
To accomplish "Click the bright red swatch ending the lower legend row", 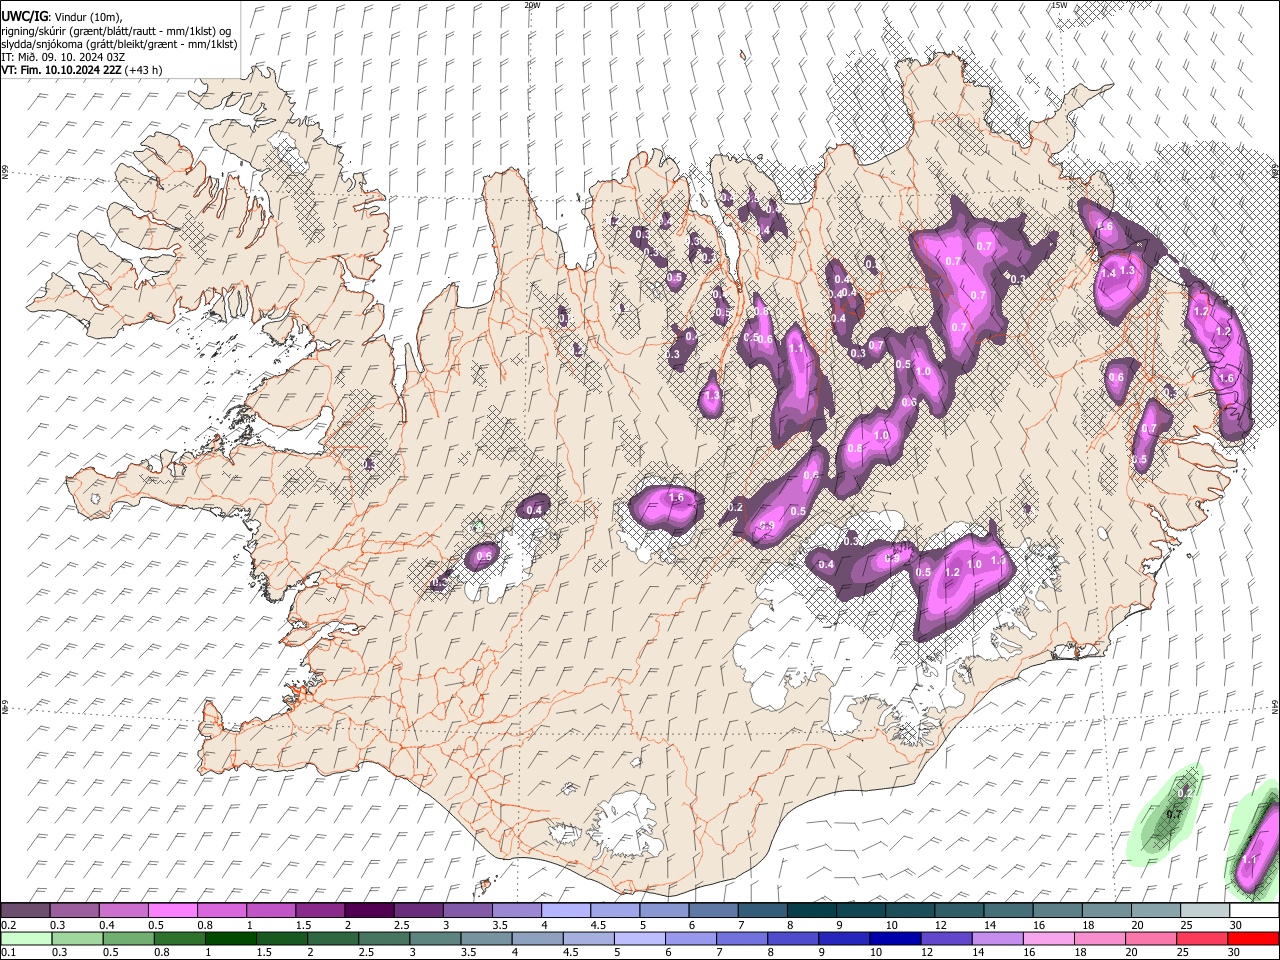I will [1253, 939].
